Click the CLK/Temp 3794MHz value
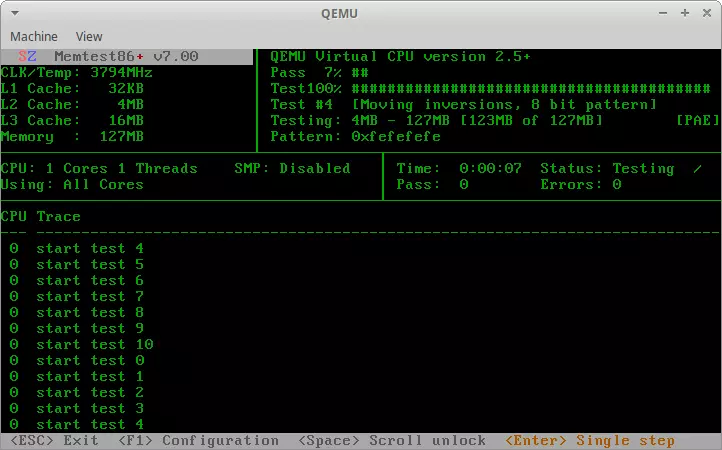The image size is (722, 450). pyautogui.click(x=121, y=72)
